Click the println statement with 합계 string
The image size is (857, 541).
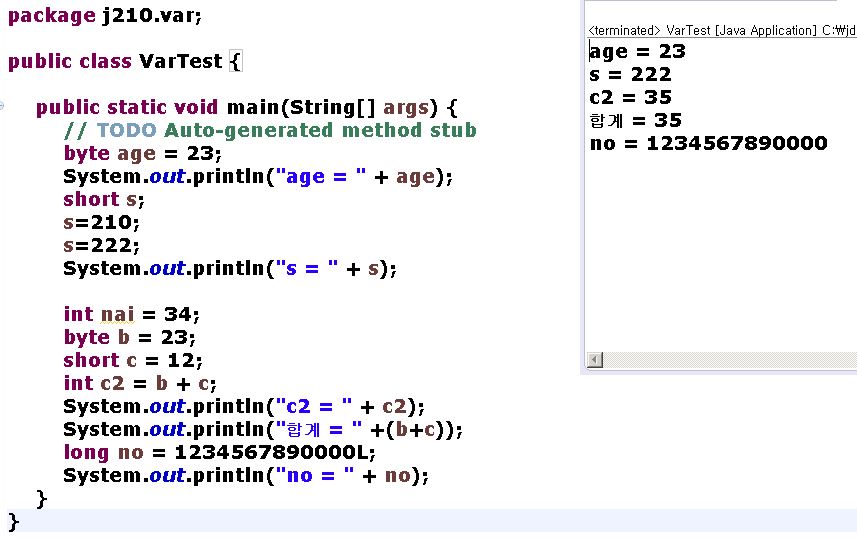click(x=263, y=430)
